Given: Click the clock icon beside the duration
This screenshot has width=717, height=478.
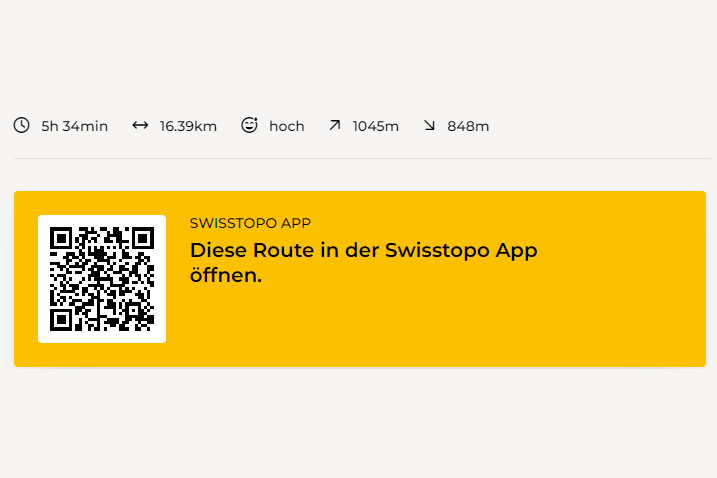Looking at the screenshot, I should (x=21, y=126).
